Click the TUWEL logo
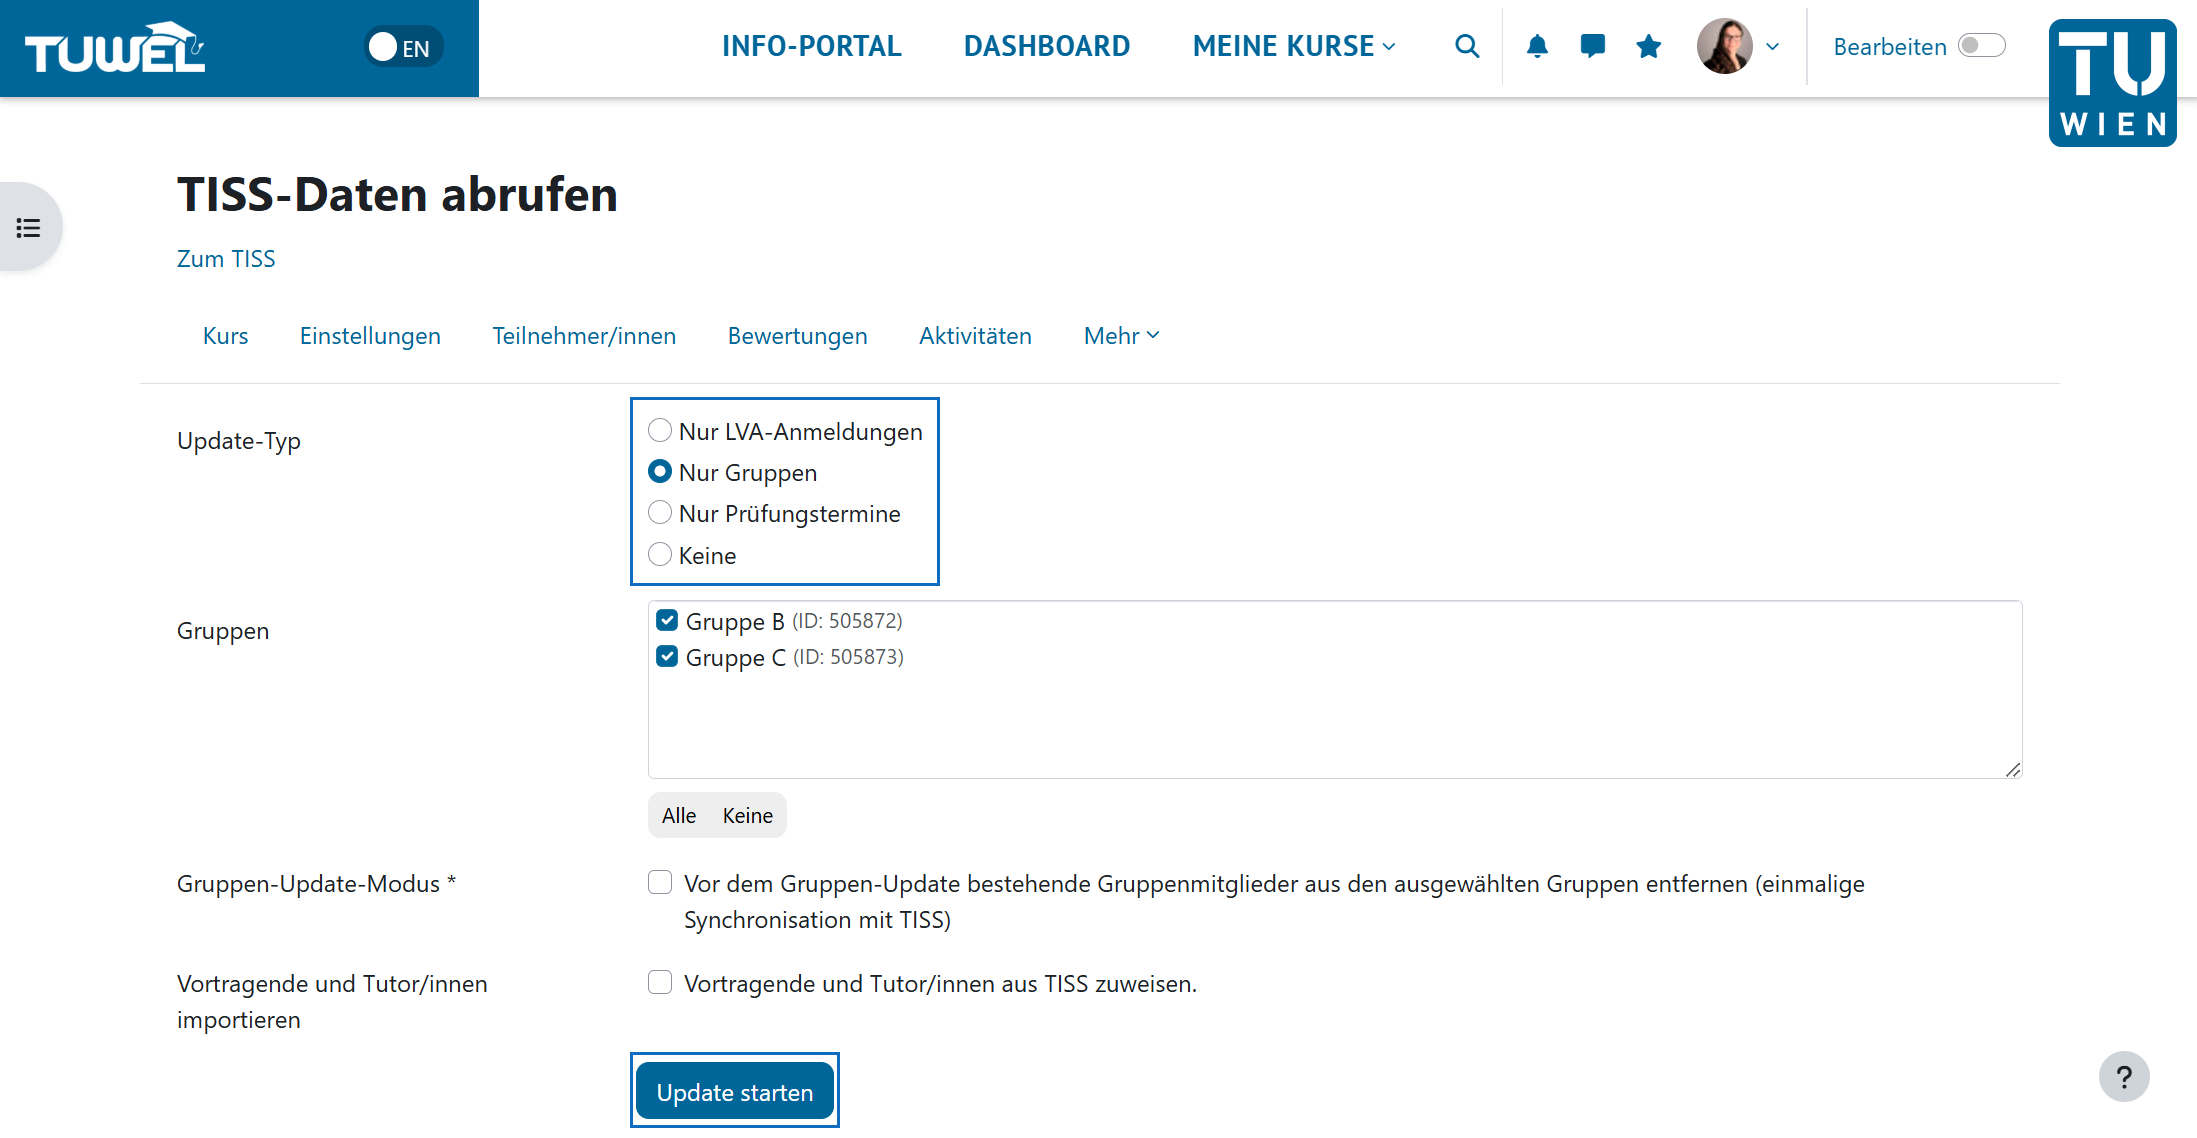Image resolution: width=2197 pixels, height=1138 pixels. coord(113,45)
